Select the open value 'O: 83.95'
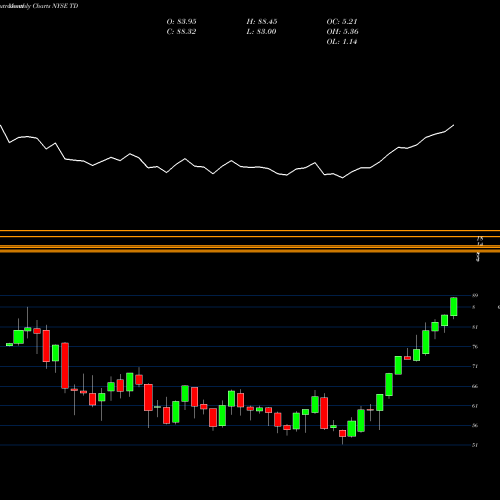The image size is (500, 500). click(181, 22)
